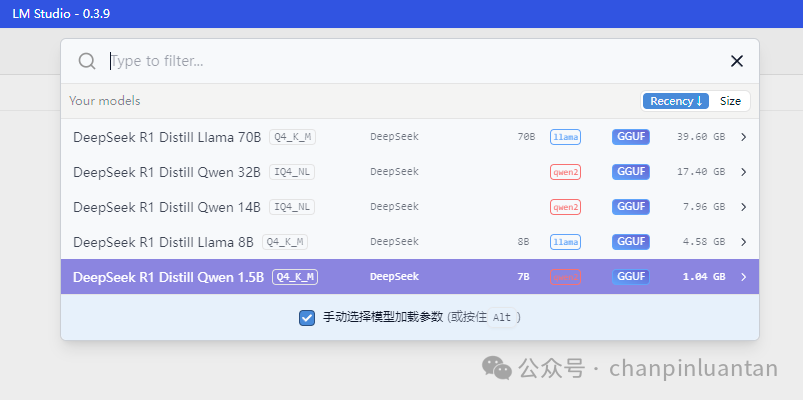Select DeepSeek R1 Distill Llama 70B model
Screen dimensions: 803x400
coord(410,137)
